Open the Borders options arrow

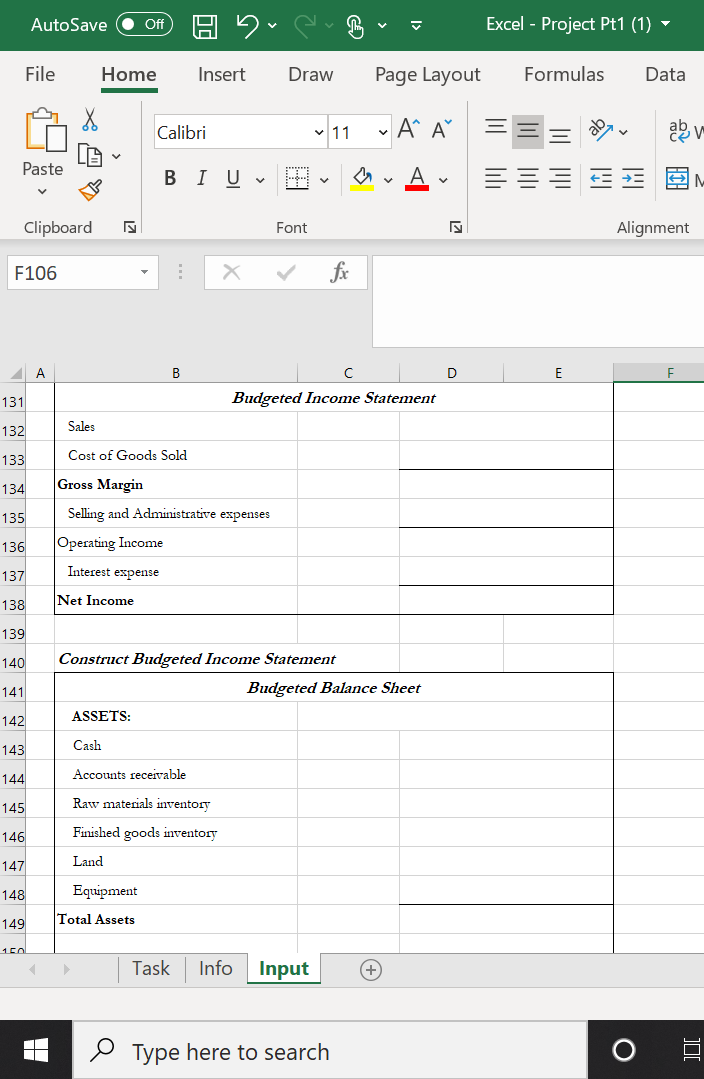pos(324,180)
